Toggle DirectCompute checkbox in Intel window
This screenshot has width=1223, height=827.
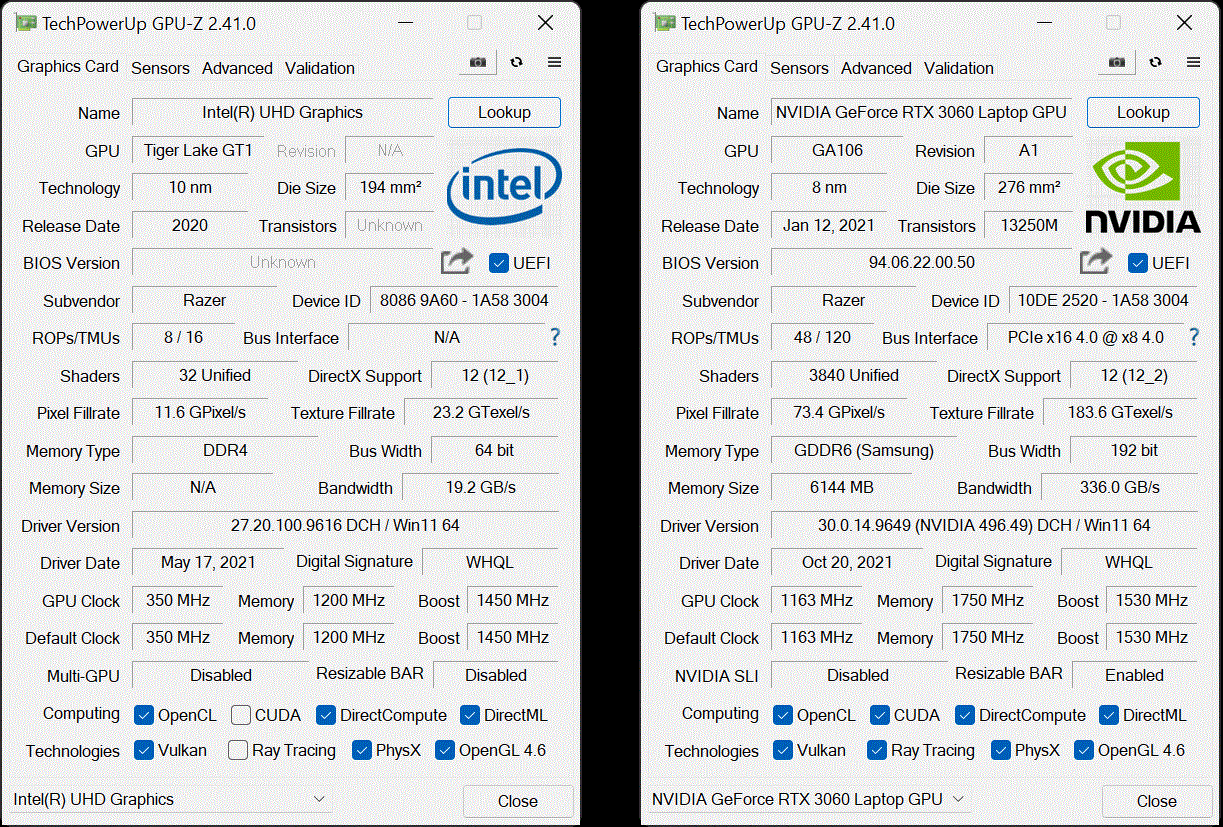pyautogui.click(x=326, y=715)
